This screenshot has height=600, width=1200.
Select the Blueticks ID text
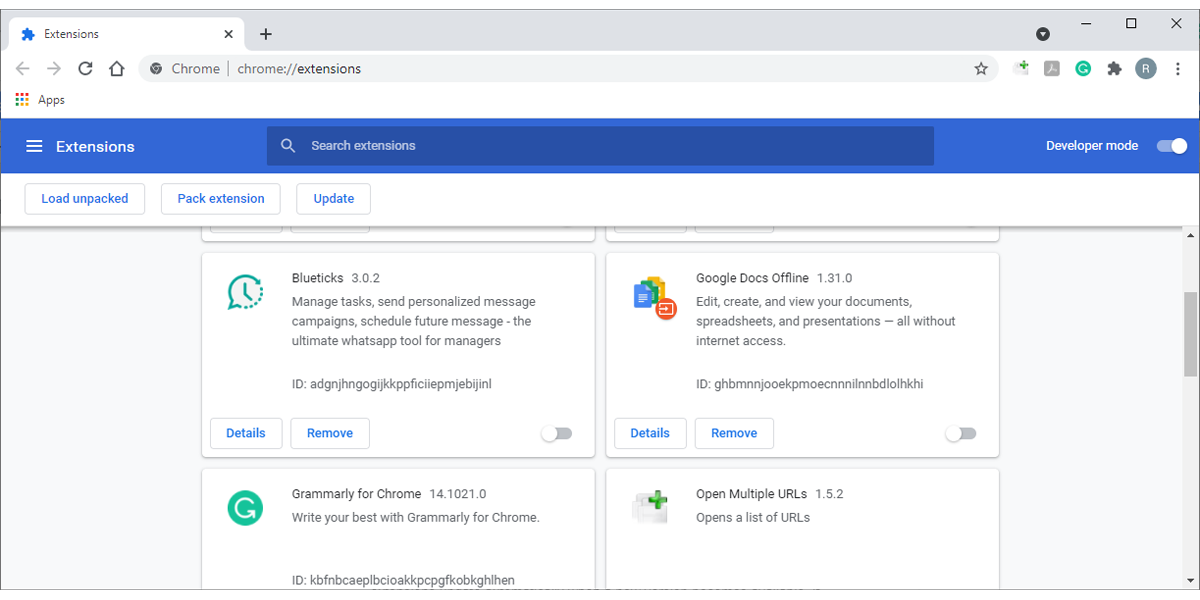[x=392, y=384]
